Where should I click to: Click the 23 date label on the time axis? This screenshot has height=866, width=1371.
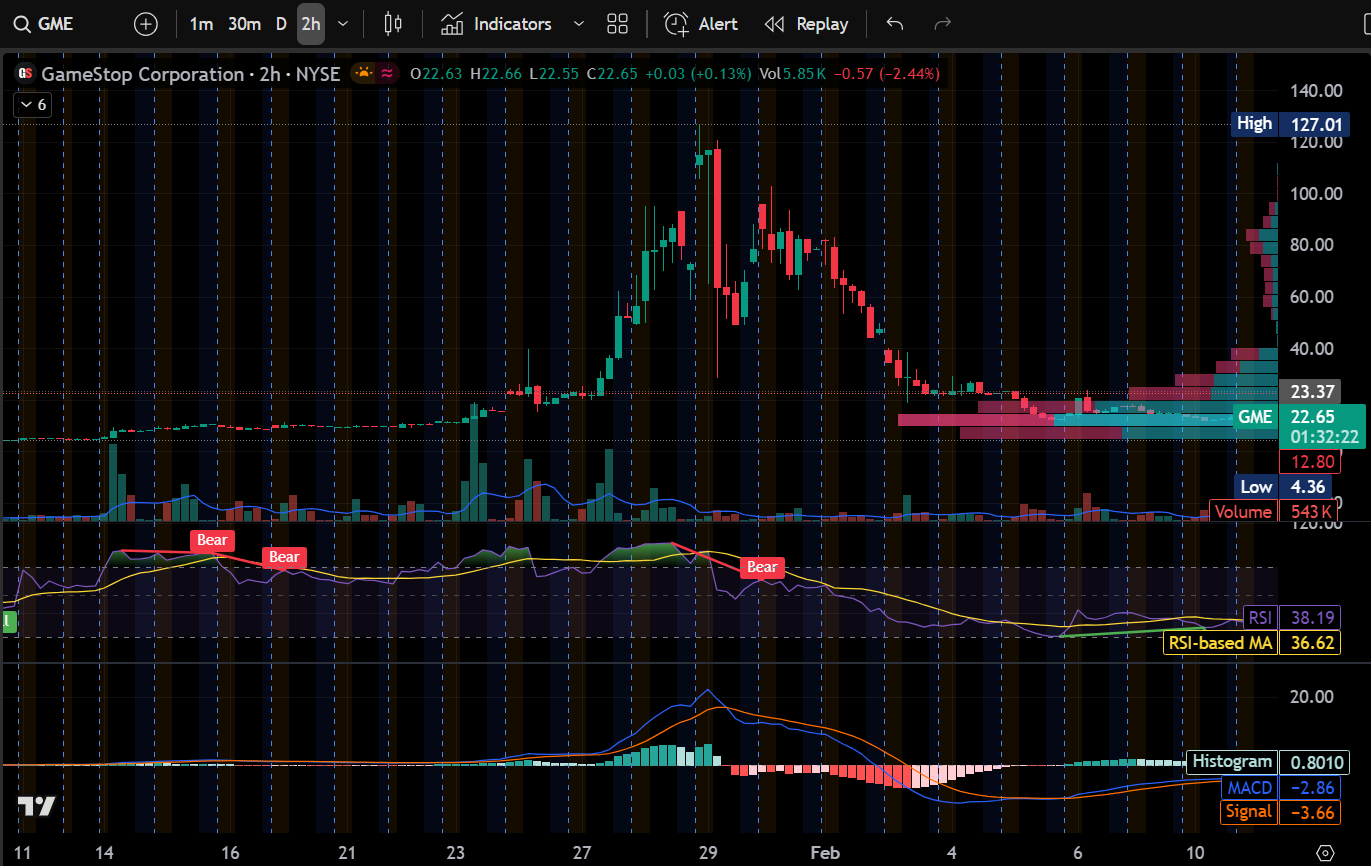455,853
